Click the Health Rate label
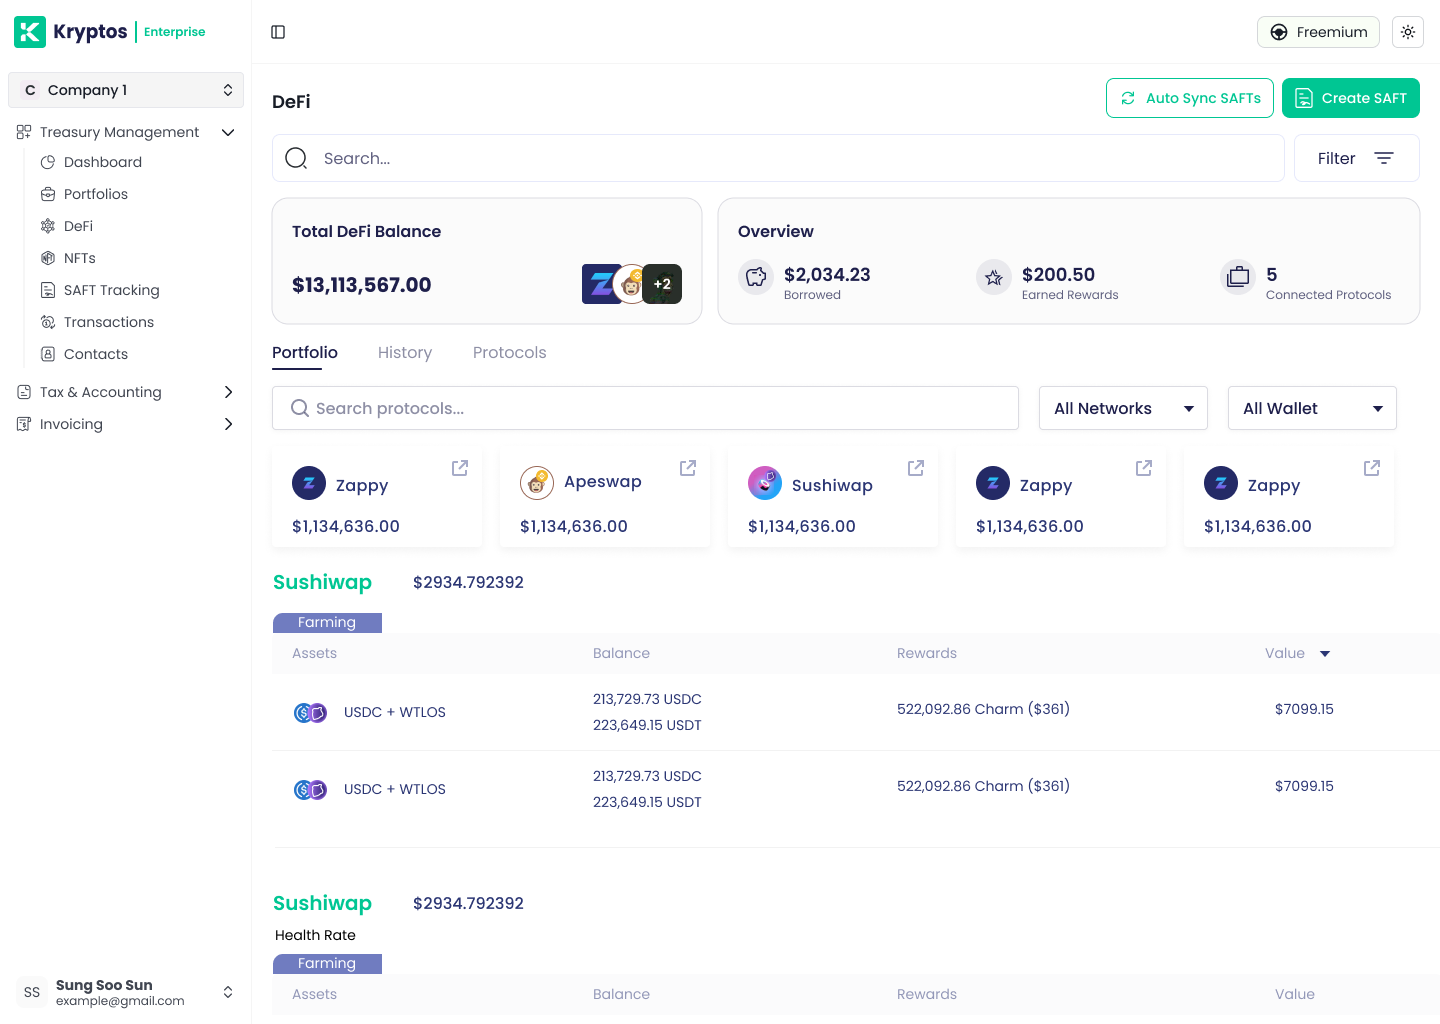The width and height of the screenshot is (1440, 1024). click(315, 935)
